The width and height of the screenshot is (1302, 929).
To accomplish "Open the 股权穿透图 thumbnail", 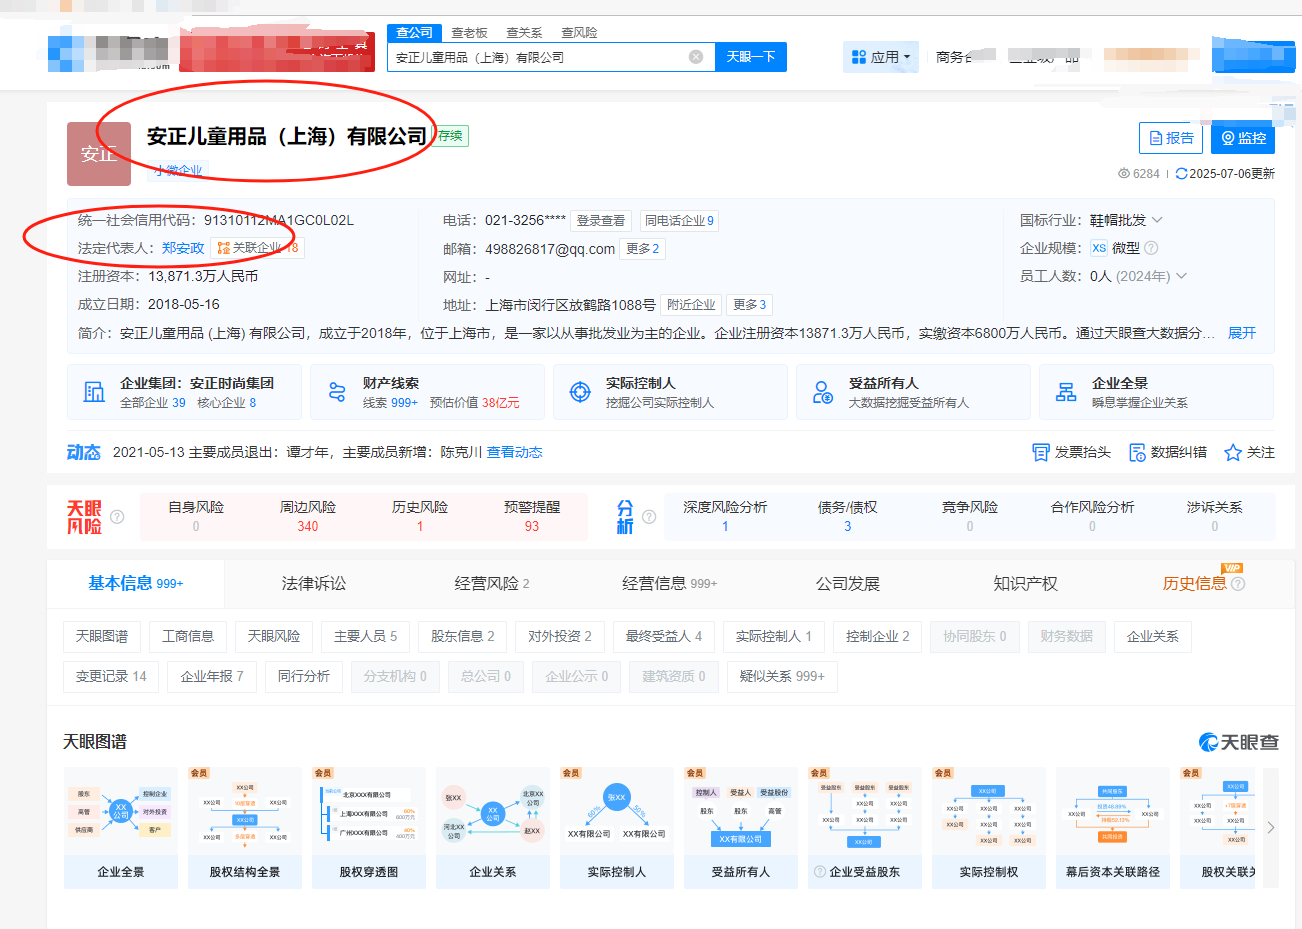I will pos(369,828).
